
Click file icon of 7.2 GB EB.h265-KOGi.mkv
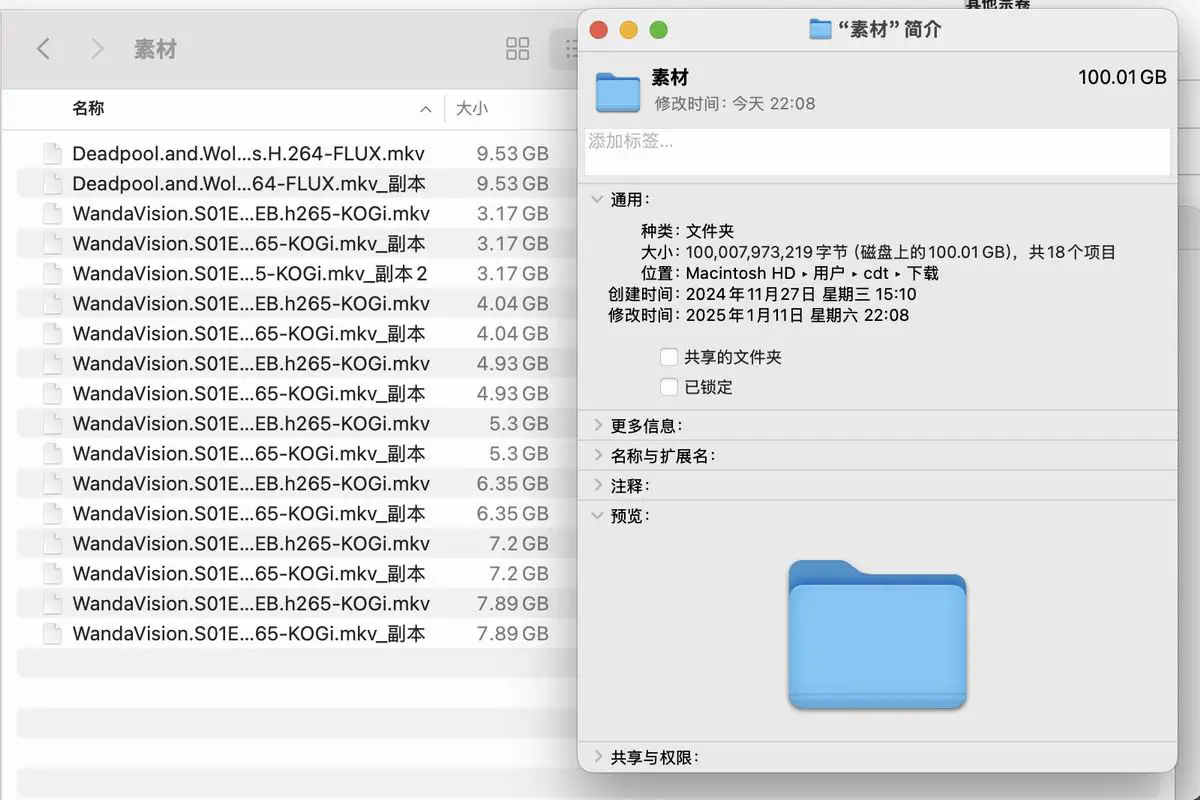coord(52,544)
